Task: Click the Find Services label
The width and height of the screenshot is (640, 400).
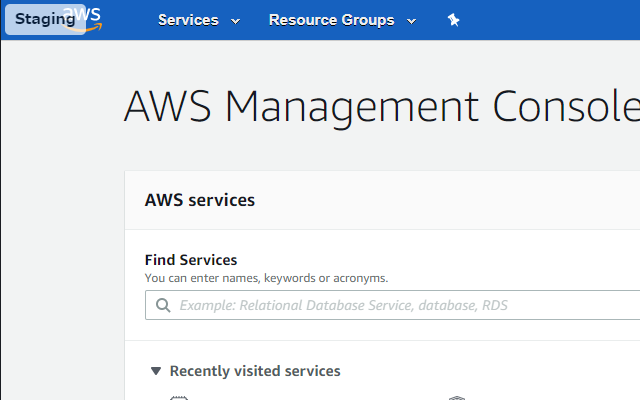Action: pyautogui.click(x=191, y=260)
